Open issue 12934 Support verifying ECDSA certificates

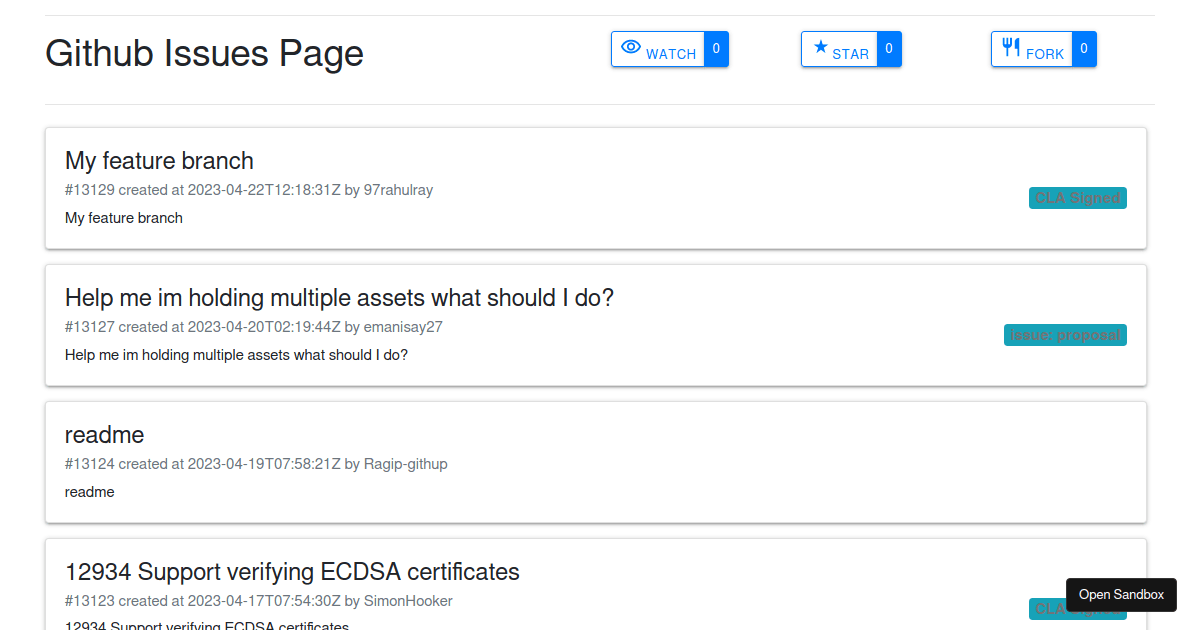point(292,571)
